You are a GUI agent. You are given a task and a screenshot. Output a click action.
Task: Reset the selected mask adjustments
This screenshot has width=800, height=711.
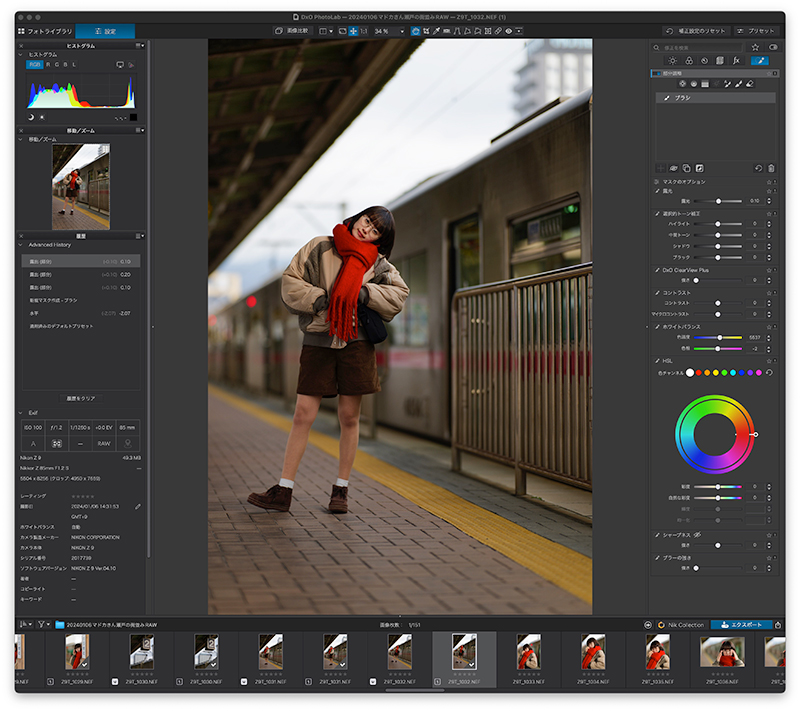click(x=759, y=168)
